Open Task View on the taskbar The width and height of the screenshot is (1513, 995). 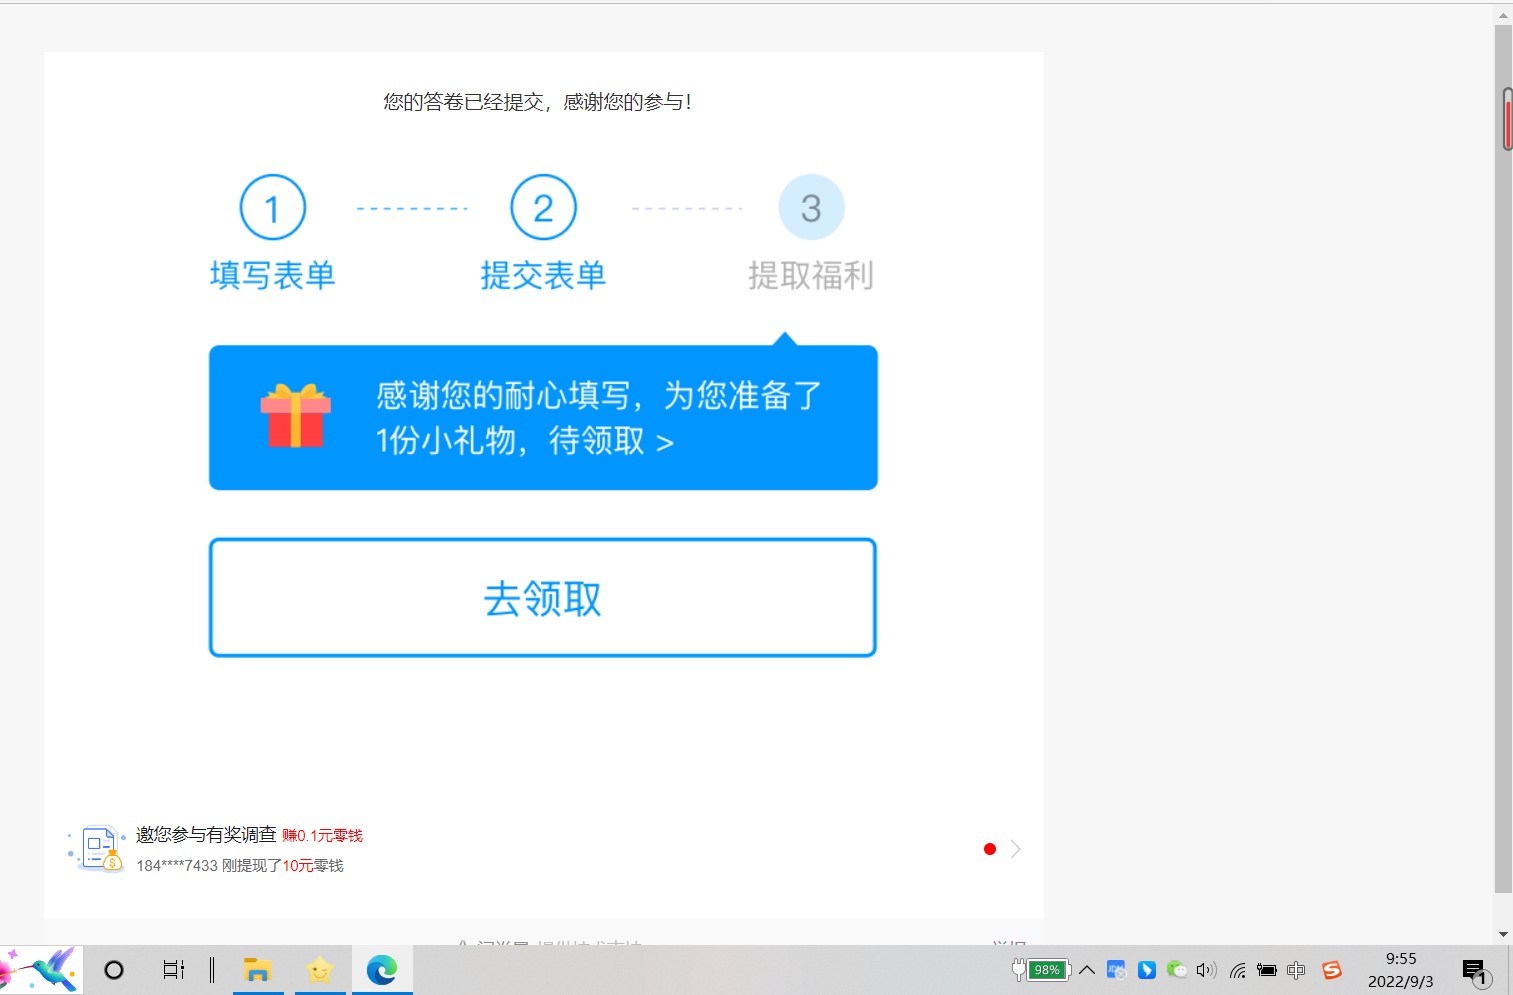(x=173, y=970)
